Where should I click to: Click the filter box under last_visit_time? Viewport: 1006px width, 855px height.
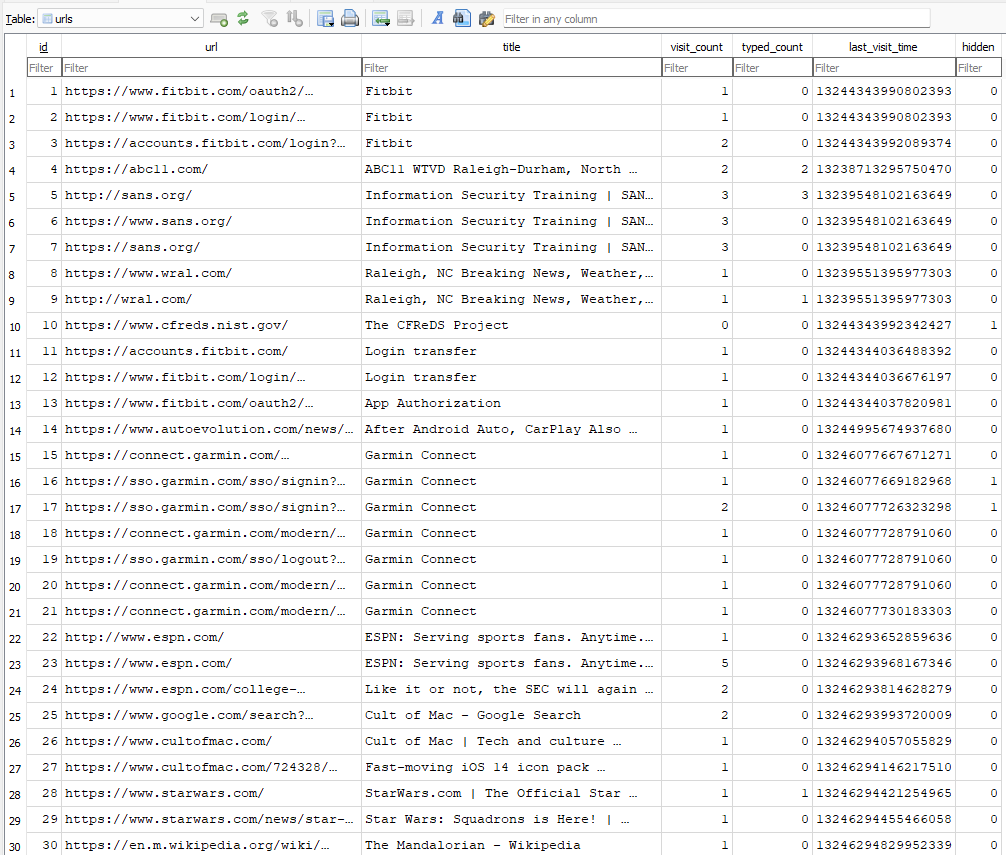(x=884, y=68)
